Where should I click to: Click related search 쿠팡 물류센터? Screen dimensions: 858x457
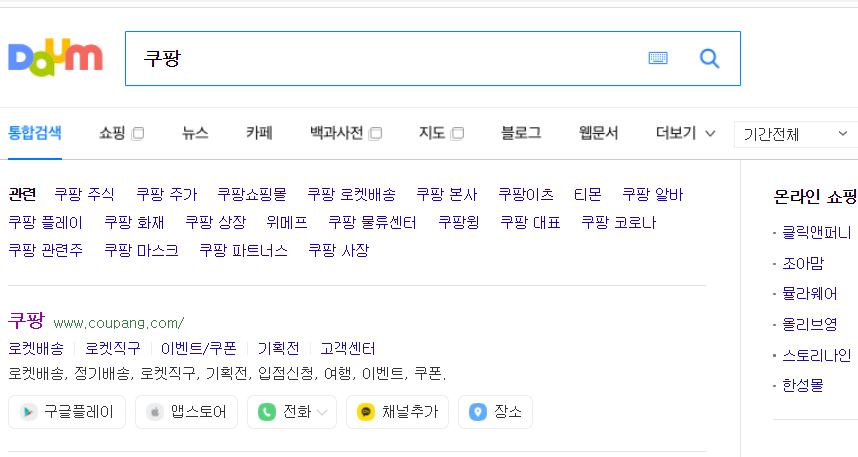click(372, 222)
